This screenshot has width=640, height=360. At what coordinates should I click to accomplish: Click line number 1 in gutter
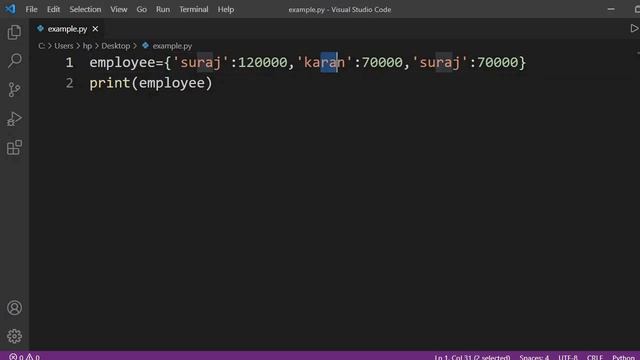tap(69, 62)
